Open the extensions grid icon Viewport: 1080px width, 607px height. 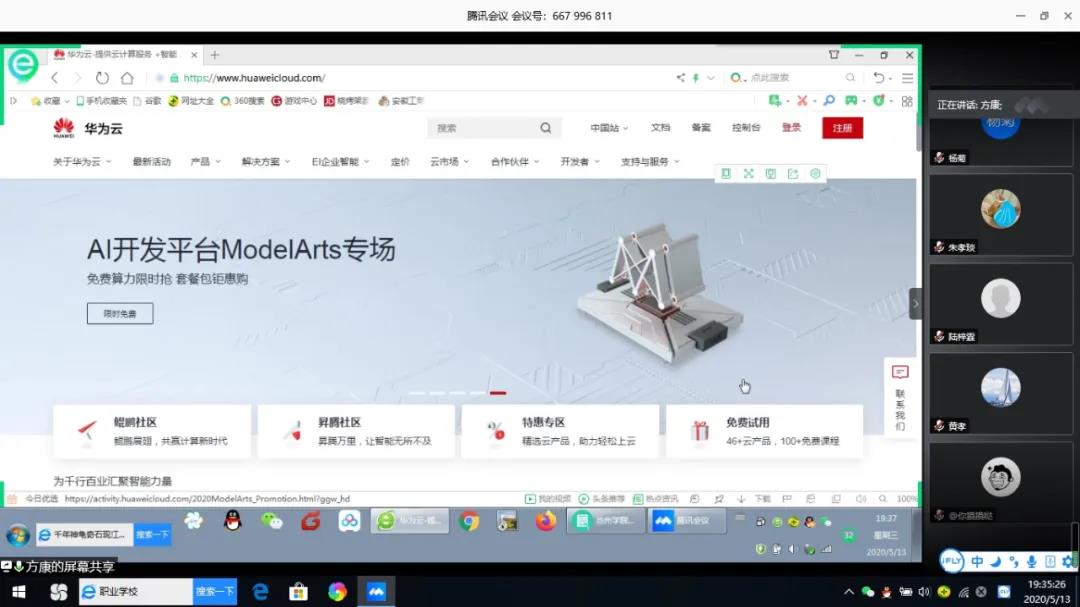(x=907, y=101)
